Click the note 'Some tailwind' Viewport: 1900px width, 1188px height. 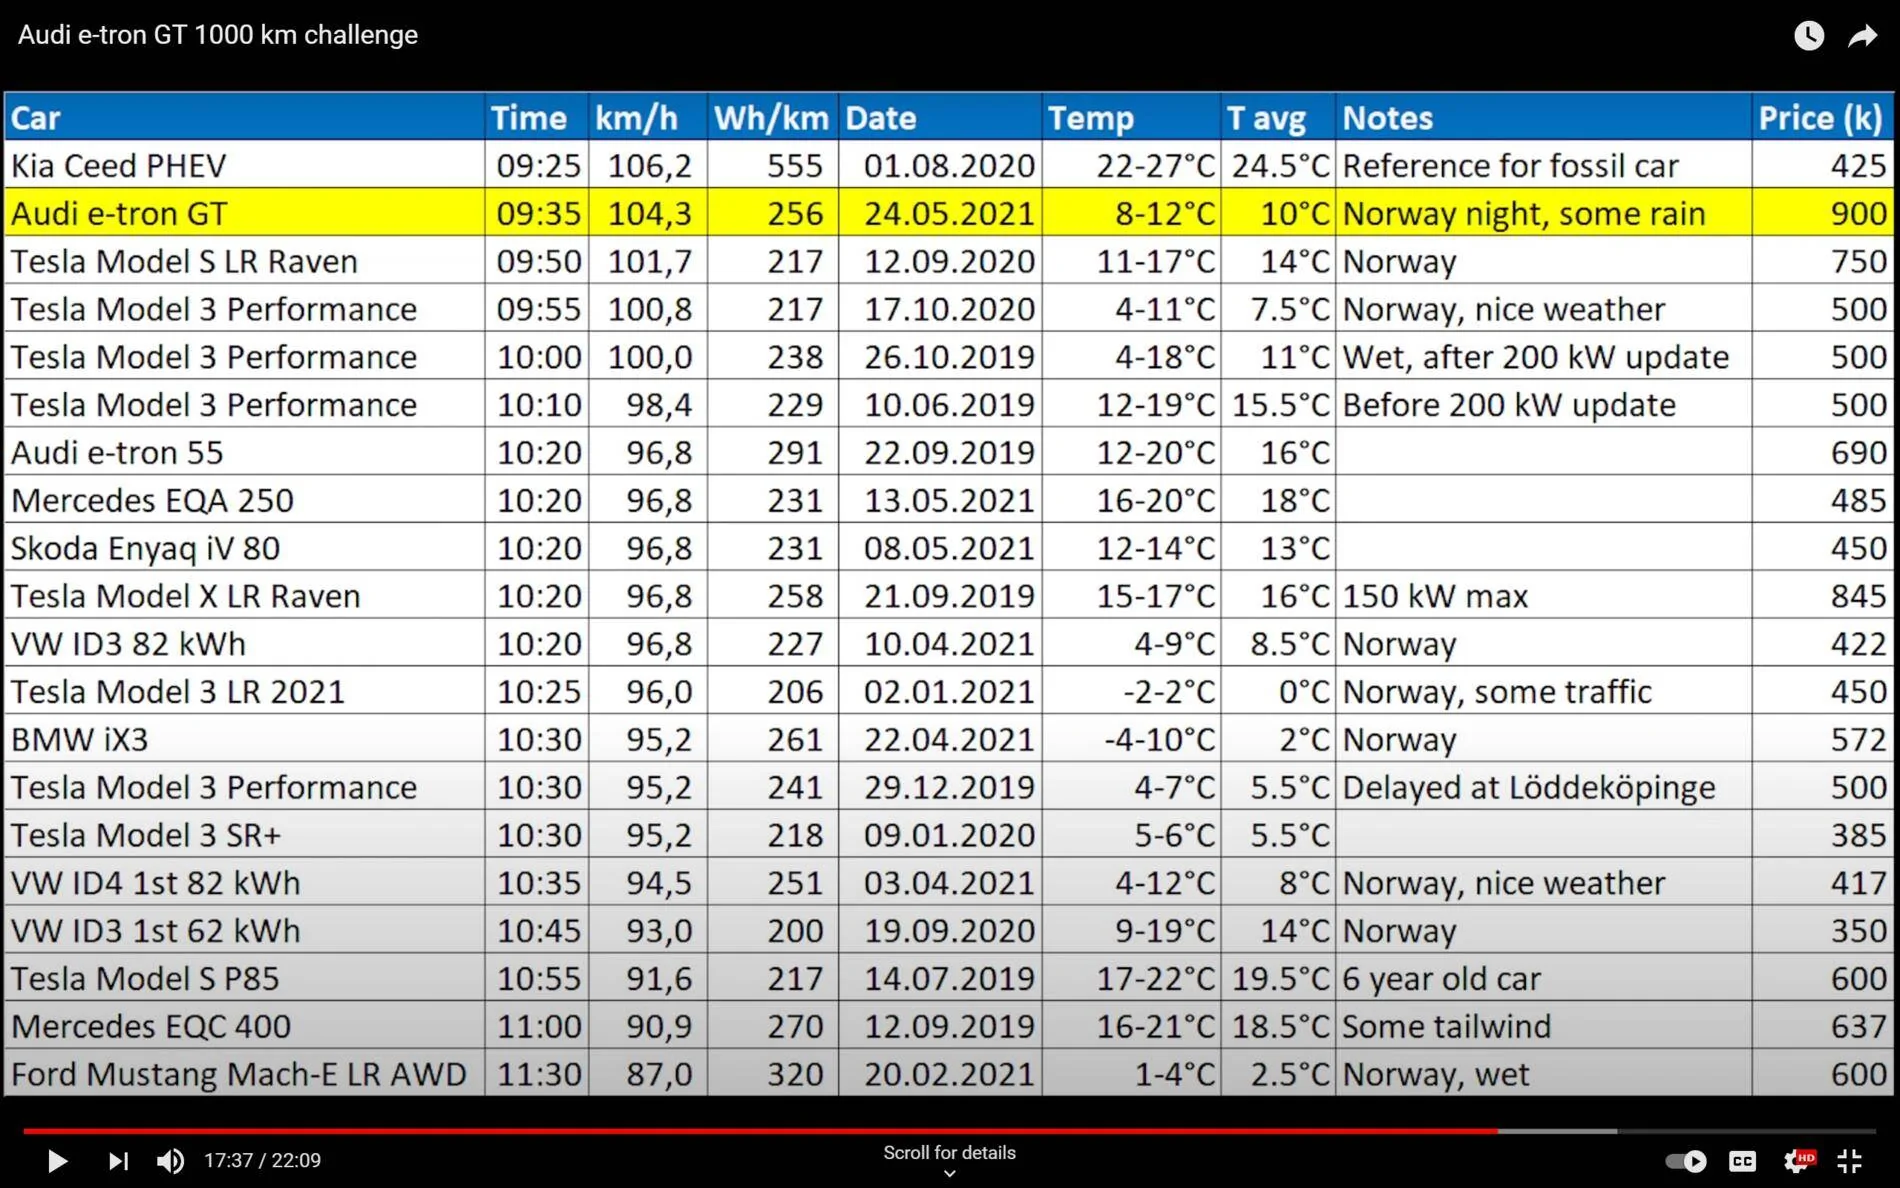[x=1446, y=1026]
